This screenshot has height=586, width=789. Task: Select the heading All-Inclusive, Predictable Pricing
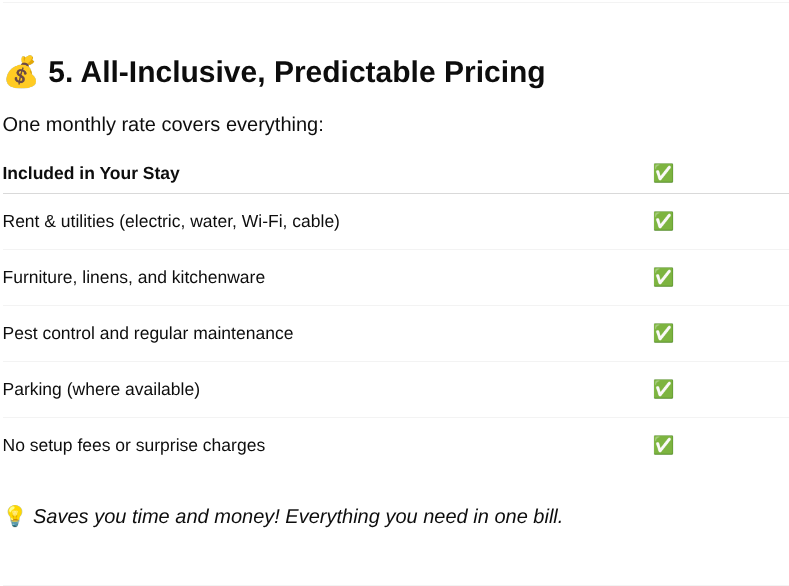pos(296,72)
